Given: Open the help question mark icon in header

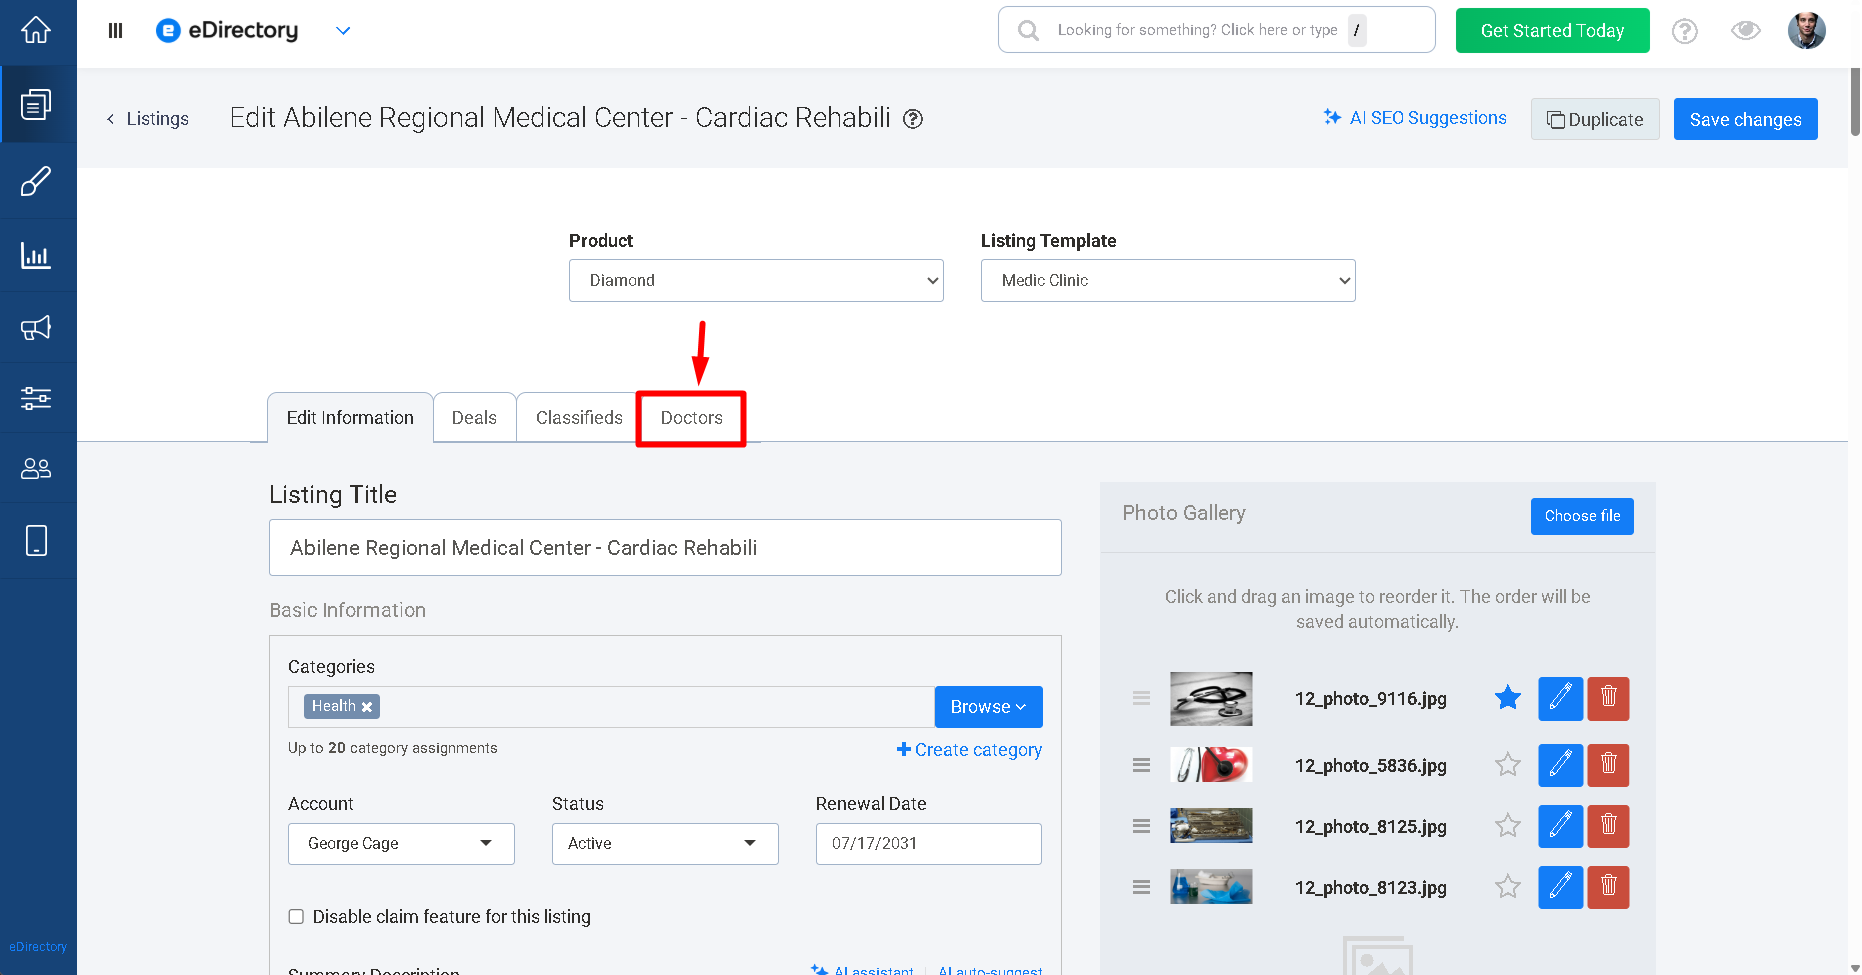Looking at the screenshot, I should click(x=1685, y=31).
